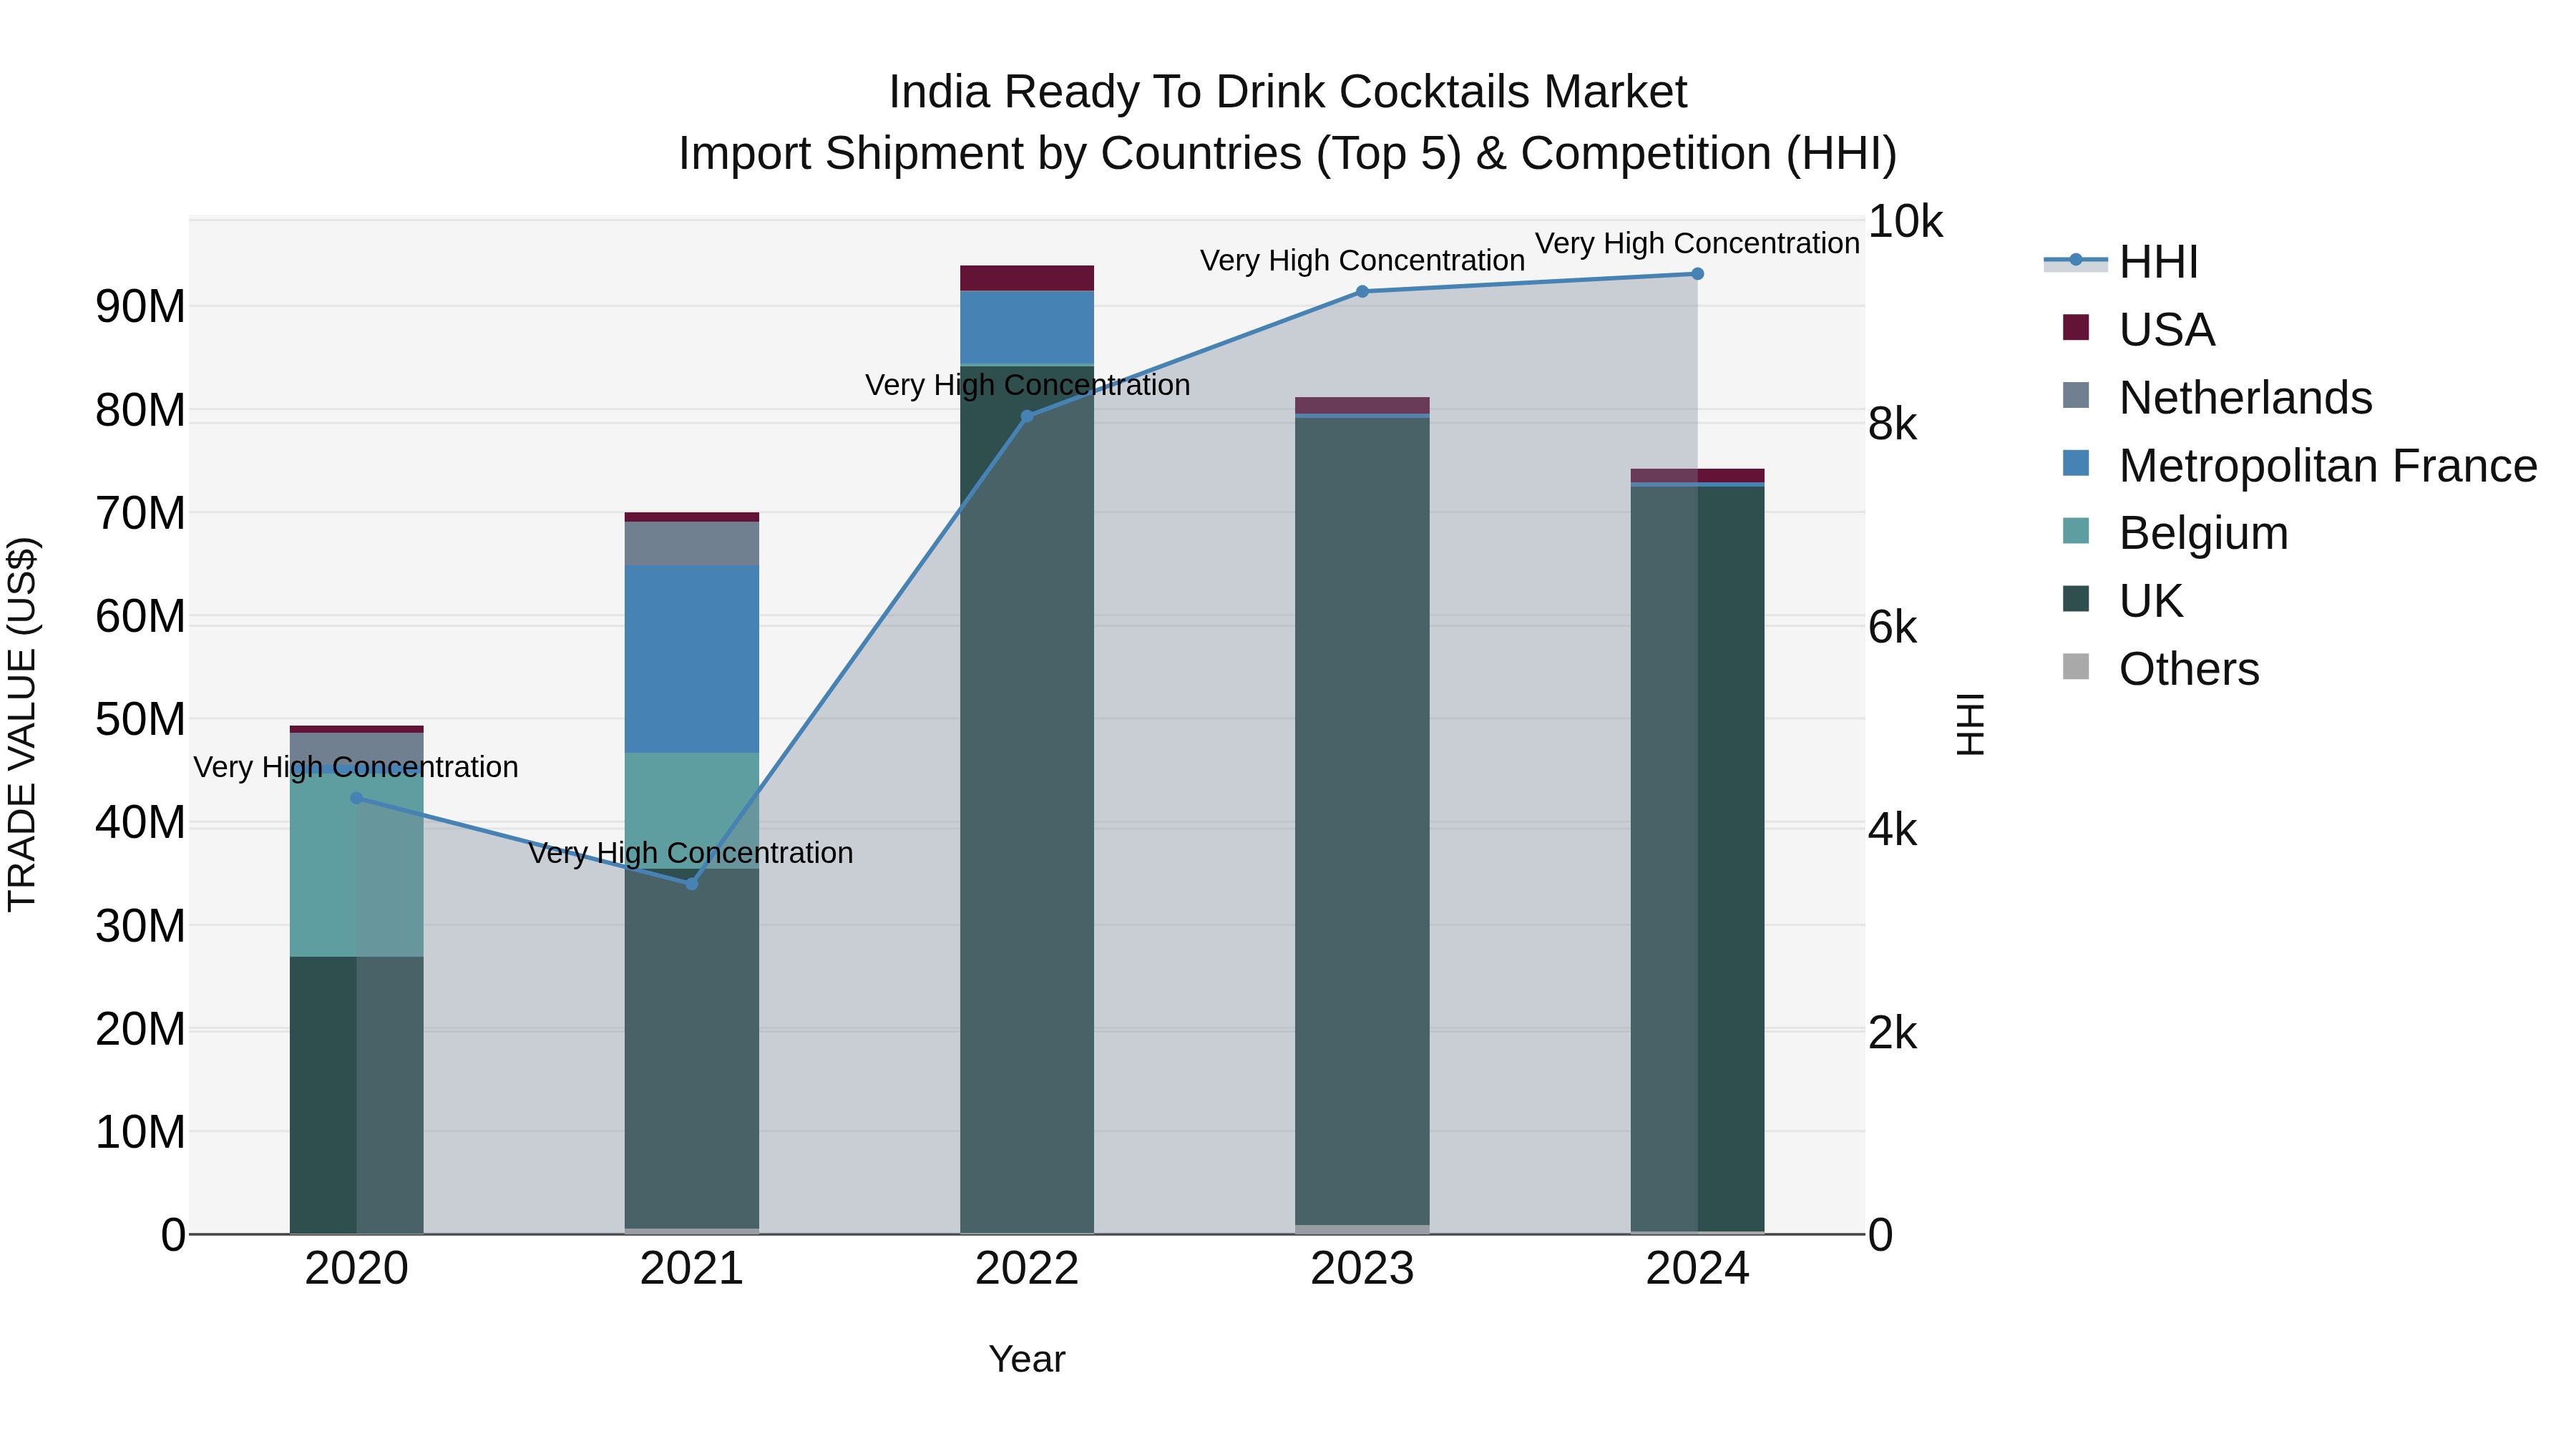
Task: Click the 10k HHI axis tick label
Action: 1905,221
